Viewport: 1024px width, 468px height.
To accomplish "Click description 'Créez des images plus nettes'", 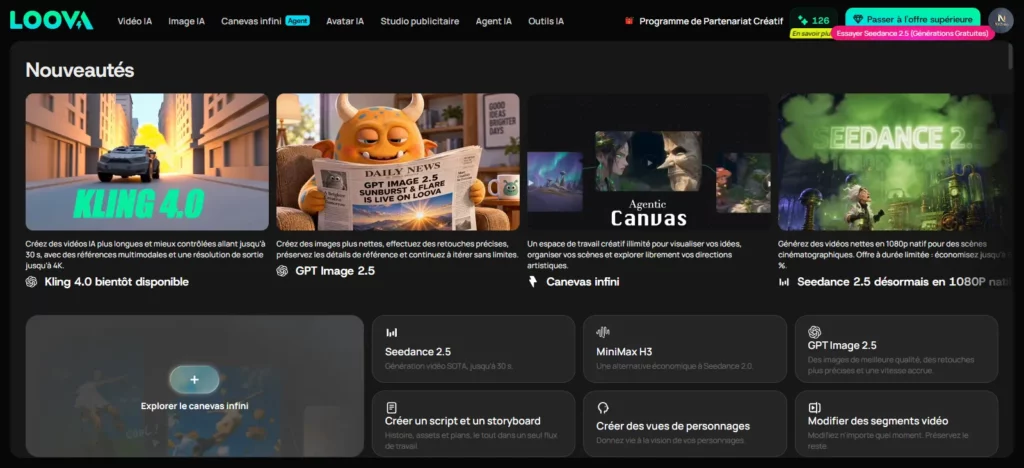I will click(397, 249).
